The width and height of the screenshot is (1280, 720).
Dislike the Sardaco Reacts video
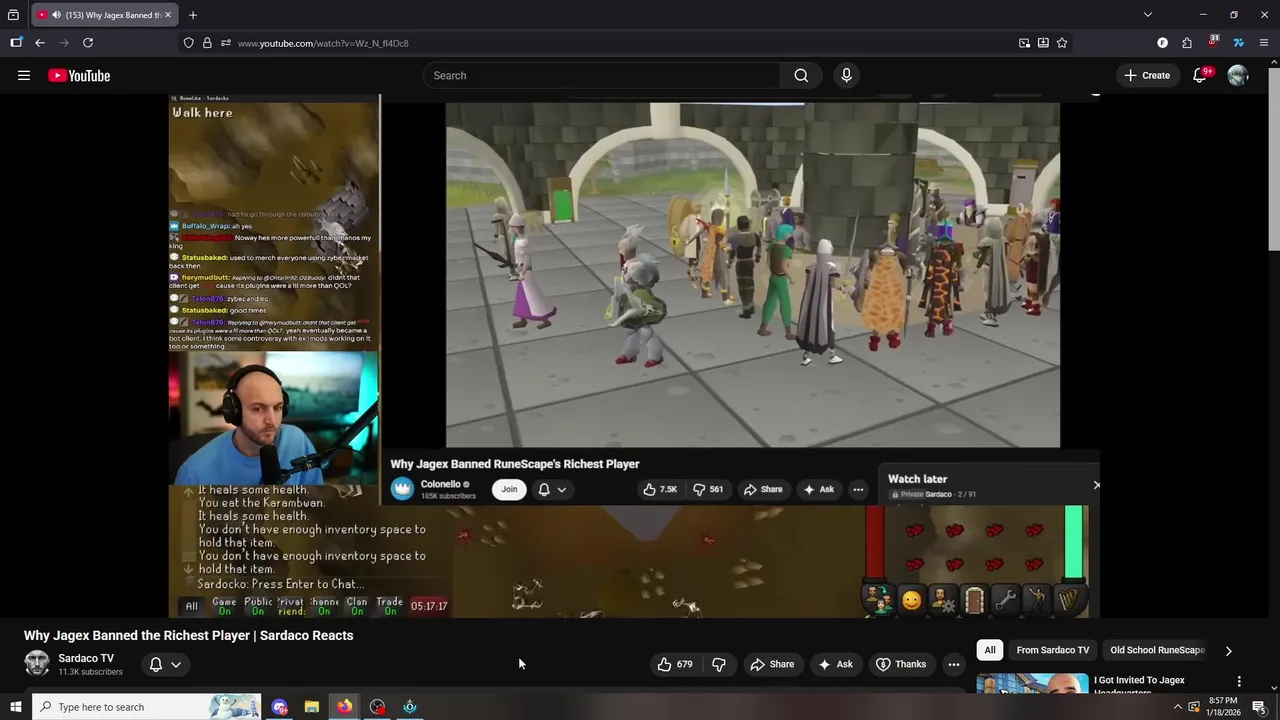718,664
